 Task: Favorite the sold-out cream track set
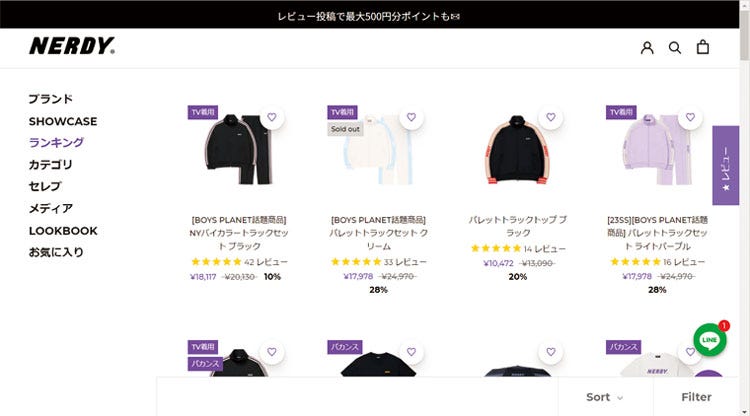(x=411, y=117)
